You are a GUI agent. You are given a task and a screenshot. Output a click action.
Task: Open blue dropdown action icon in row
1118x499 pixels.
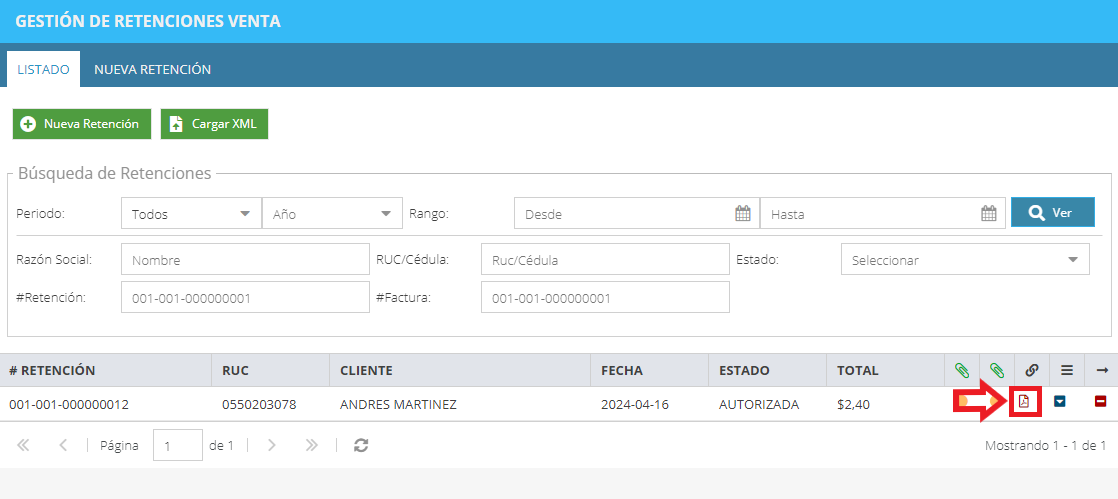[x=1060, y=402]
